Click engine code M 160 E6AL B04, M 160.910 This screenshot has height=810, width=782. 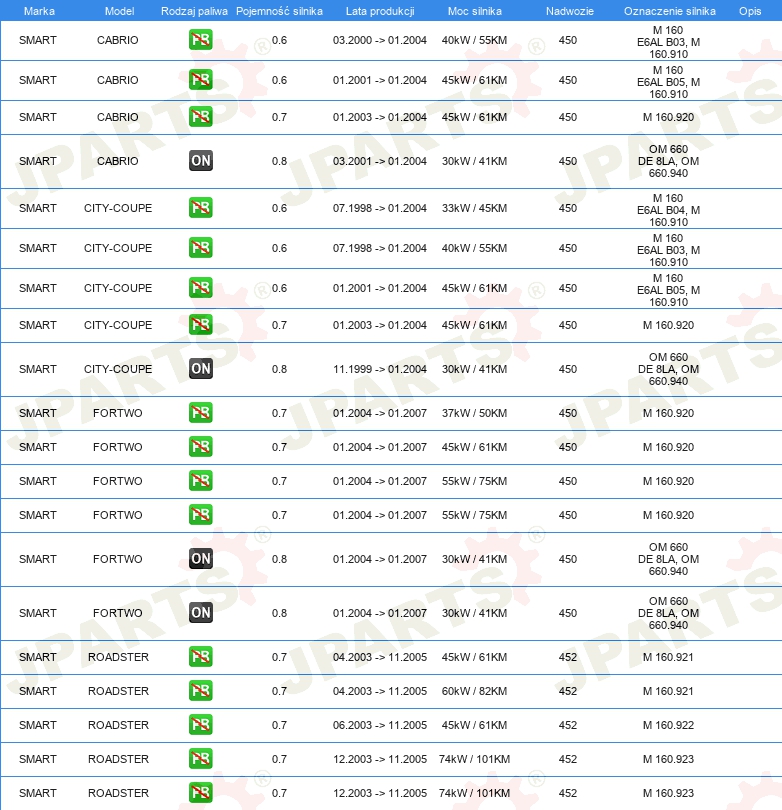pyautogui.click(x=668, y=210)
